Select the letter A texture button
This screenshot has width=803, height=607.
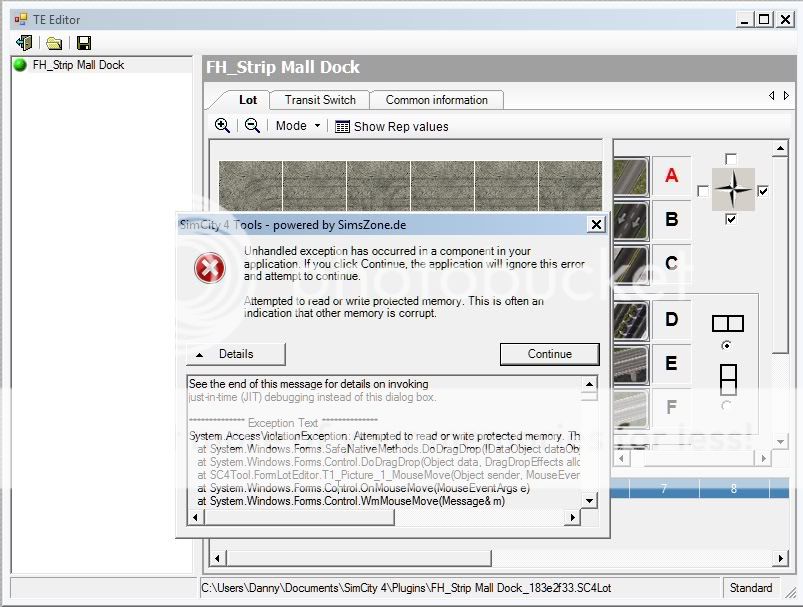(671, 176)
